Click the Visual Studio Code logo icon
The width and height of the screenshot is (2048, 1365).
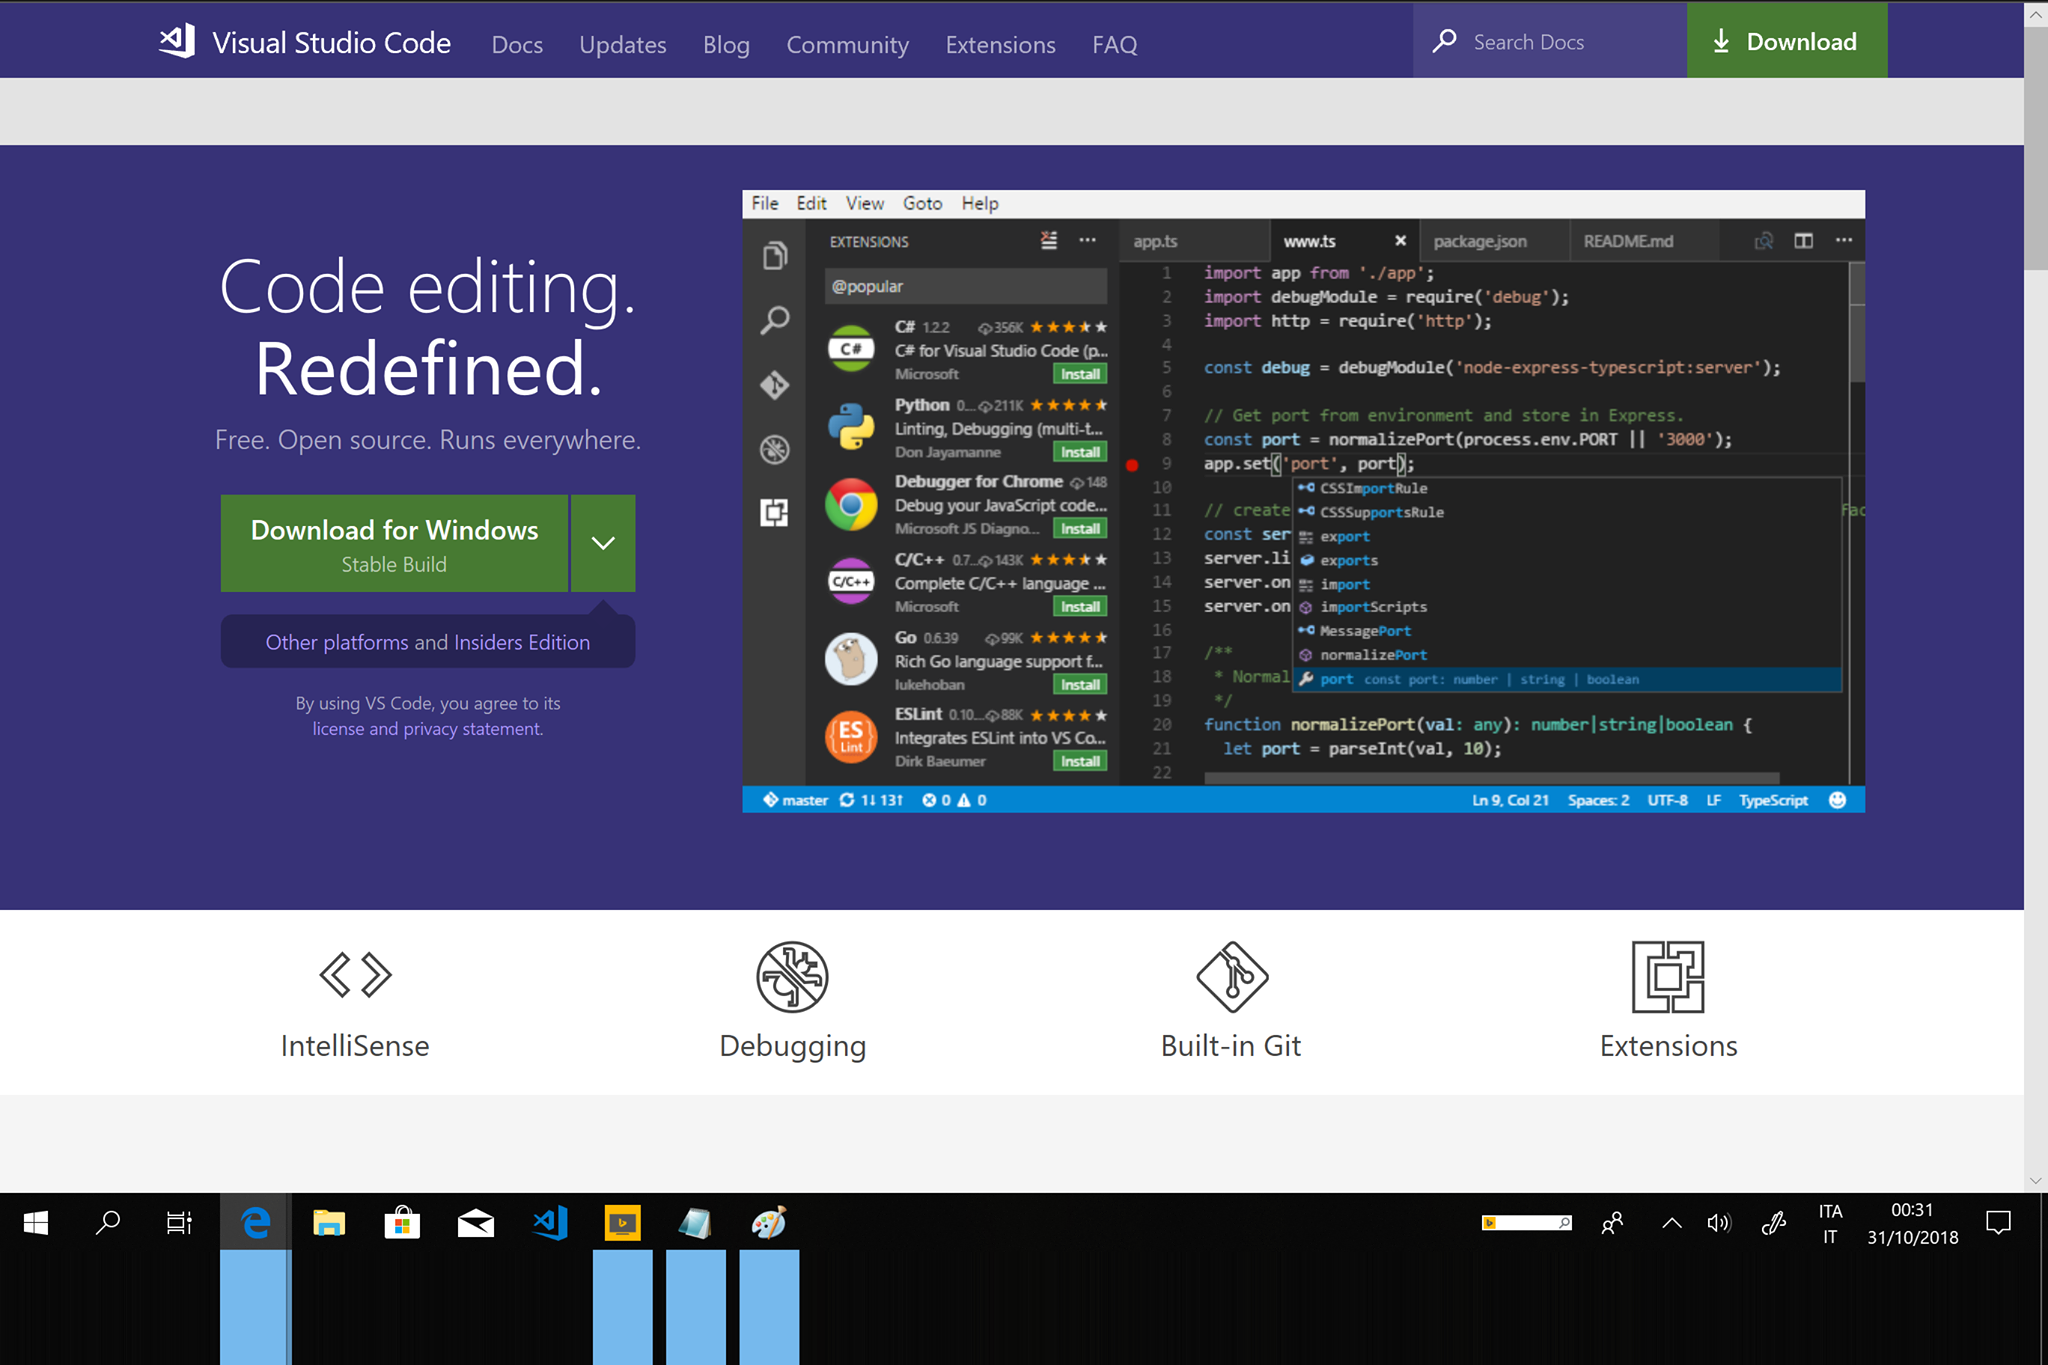pyautogui.click(x=177, y=41)
